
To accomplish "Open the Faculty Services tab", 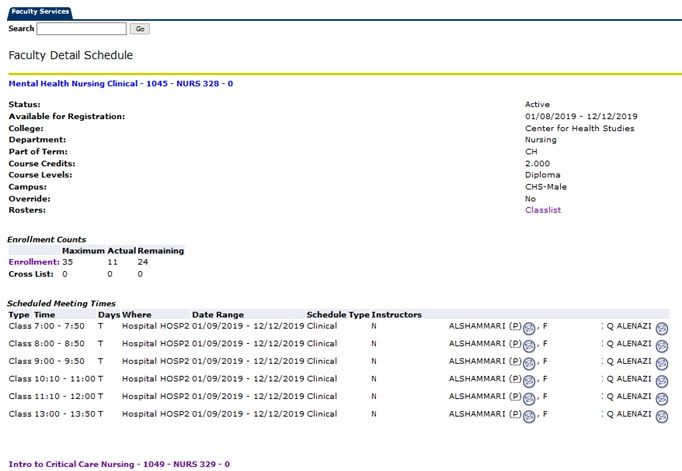I will pyautogui.click(x=40, y=12).
